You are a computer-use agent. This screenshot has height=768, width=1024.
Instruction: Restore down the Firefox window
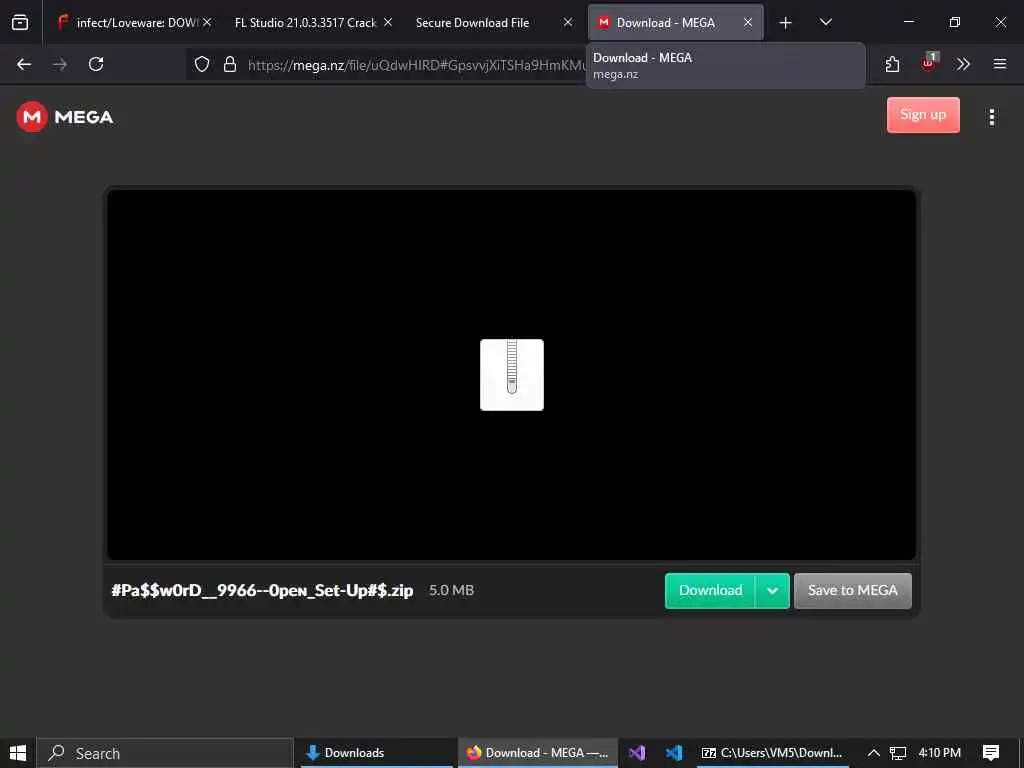coord(954,22)
